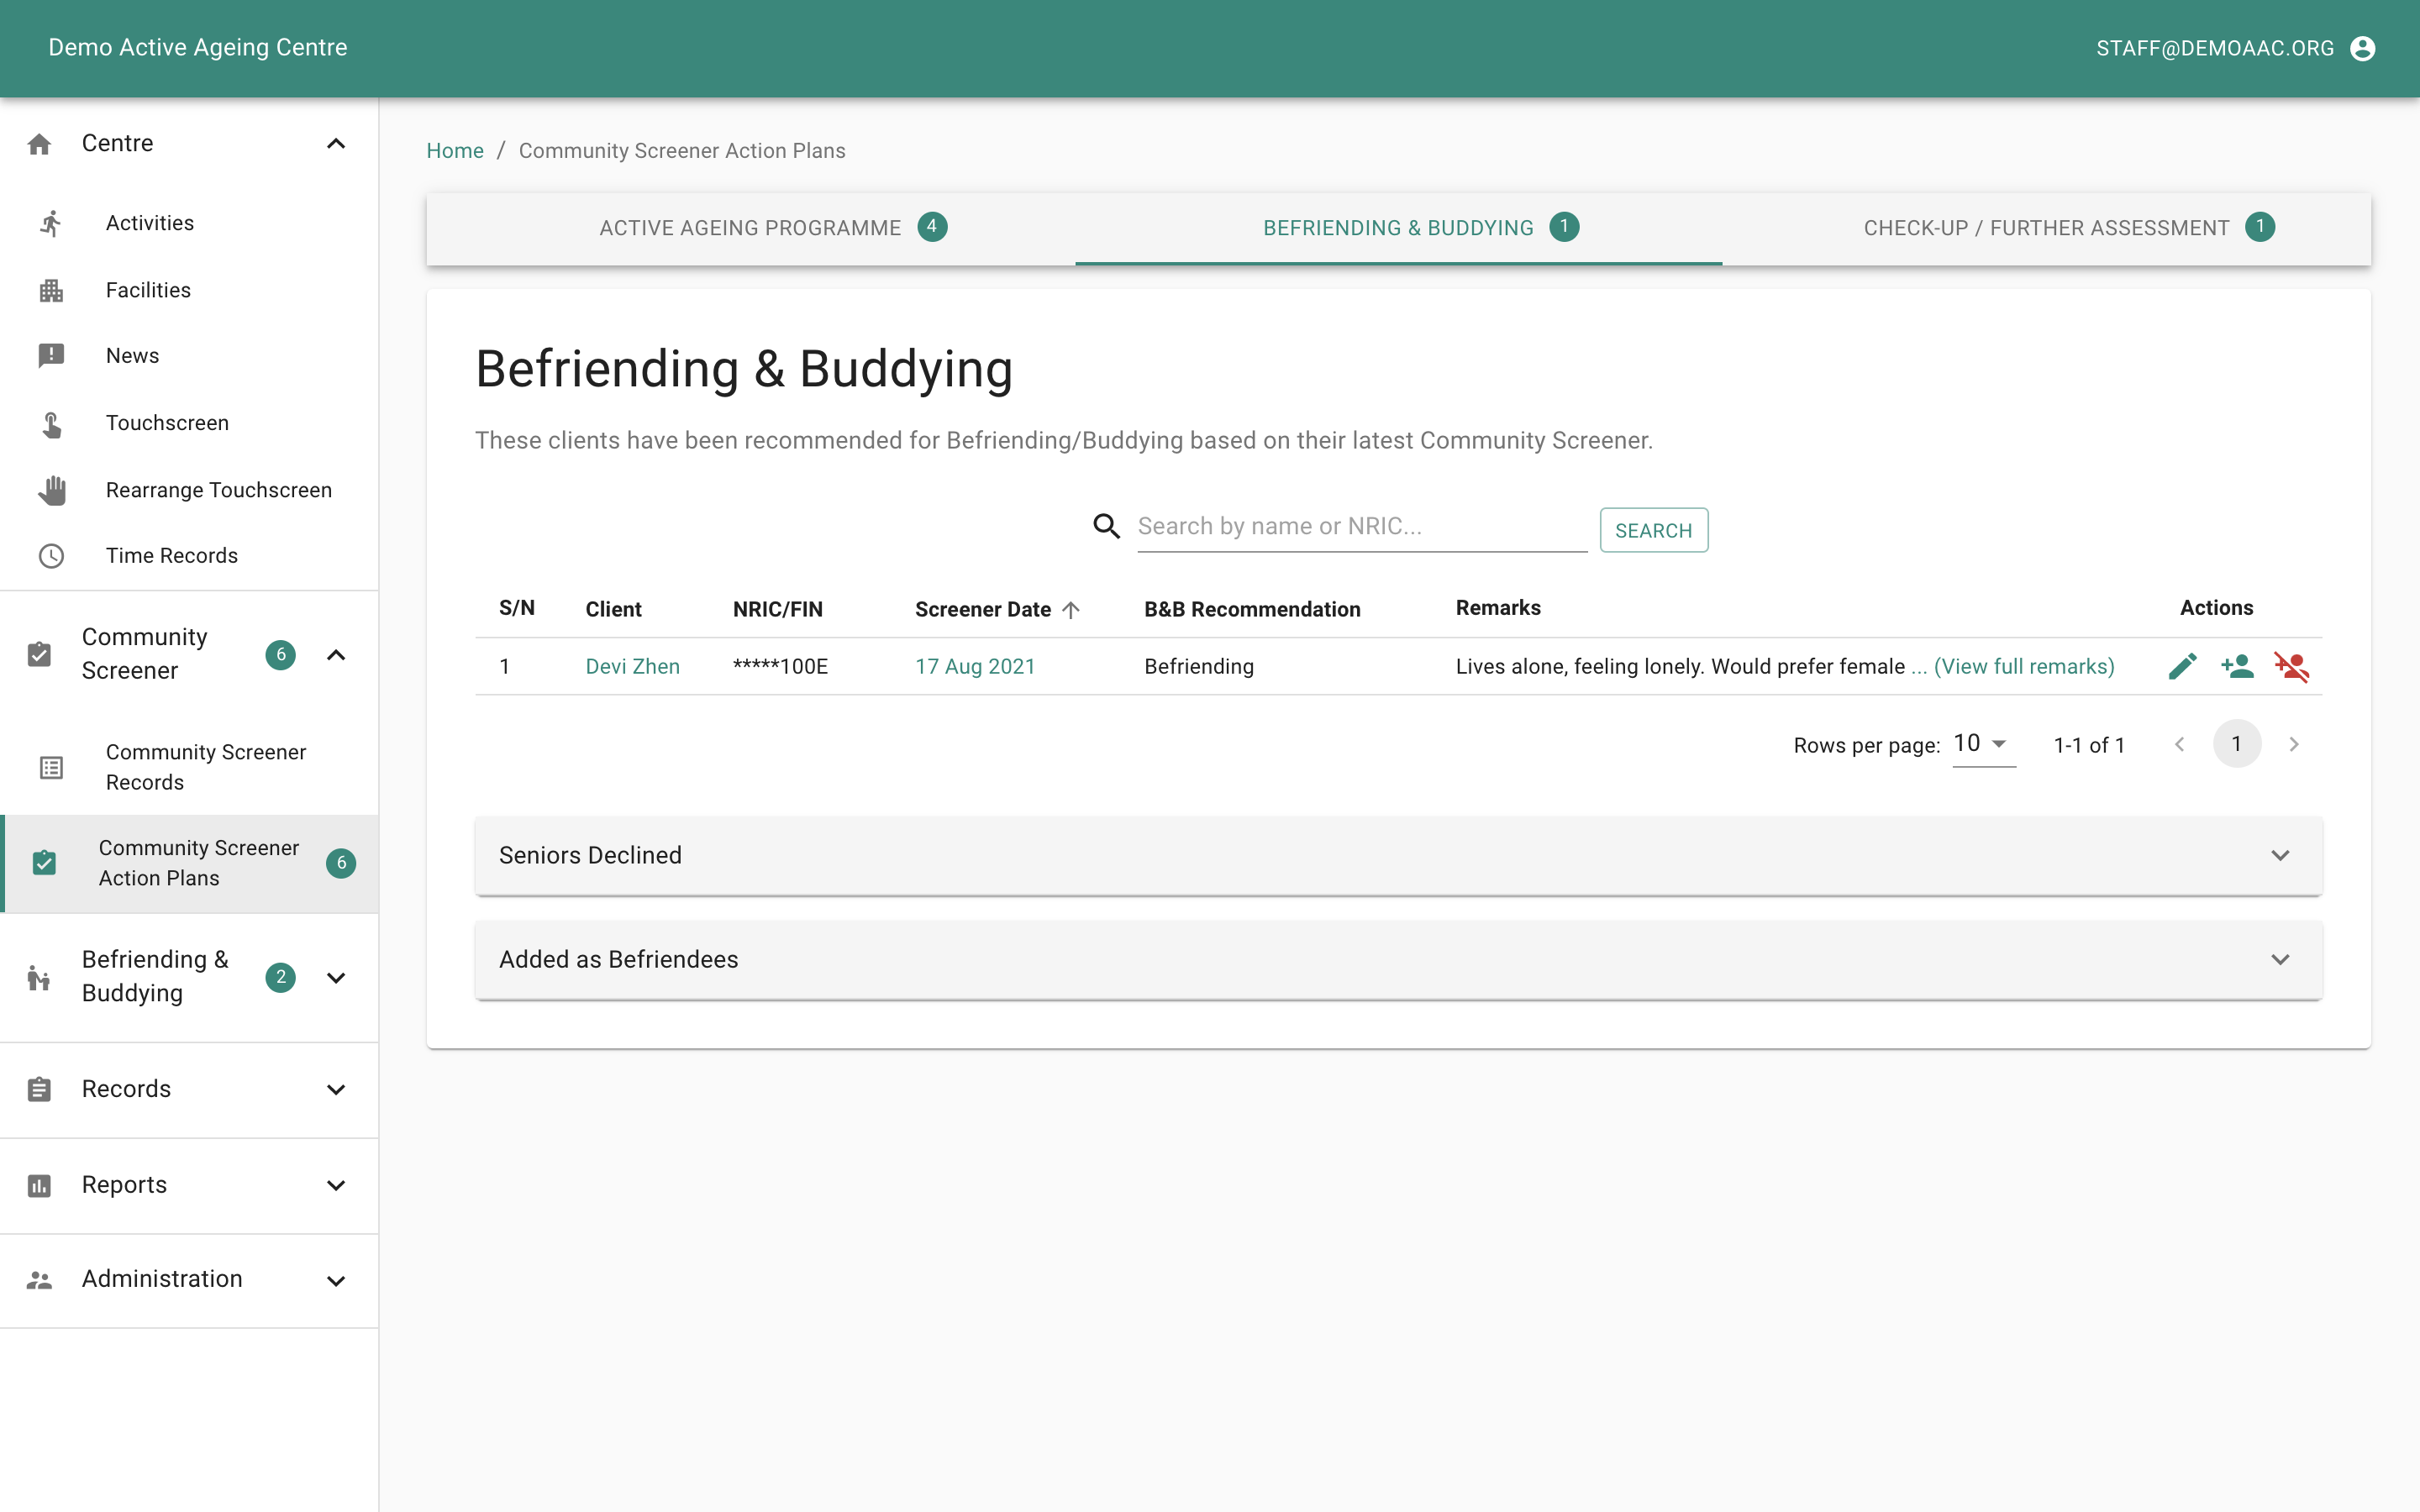Expand the Added as Befriendees panel
Image resolution: width=2420 pixels, height=1512 pixels.
pos(1398,960)
